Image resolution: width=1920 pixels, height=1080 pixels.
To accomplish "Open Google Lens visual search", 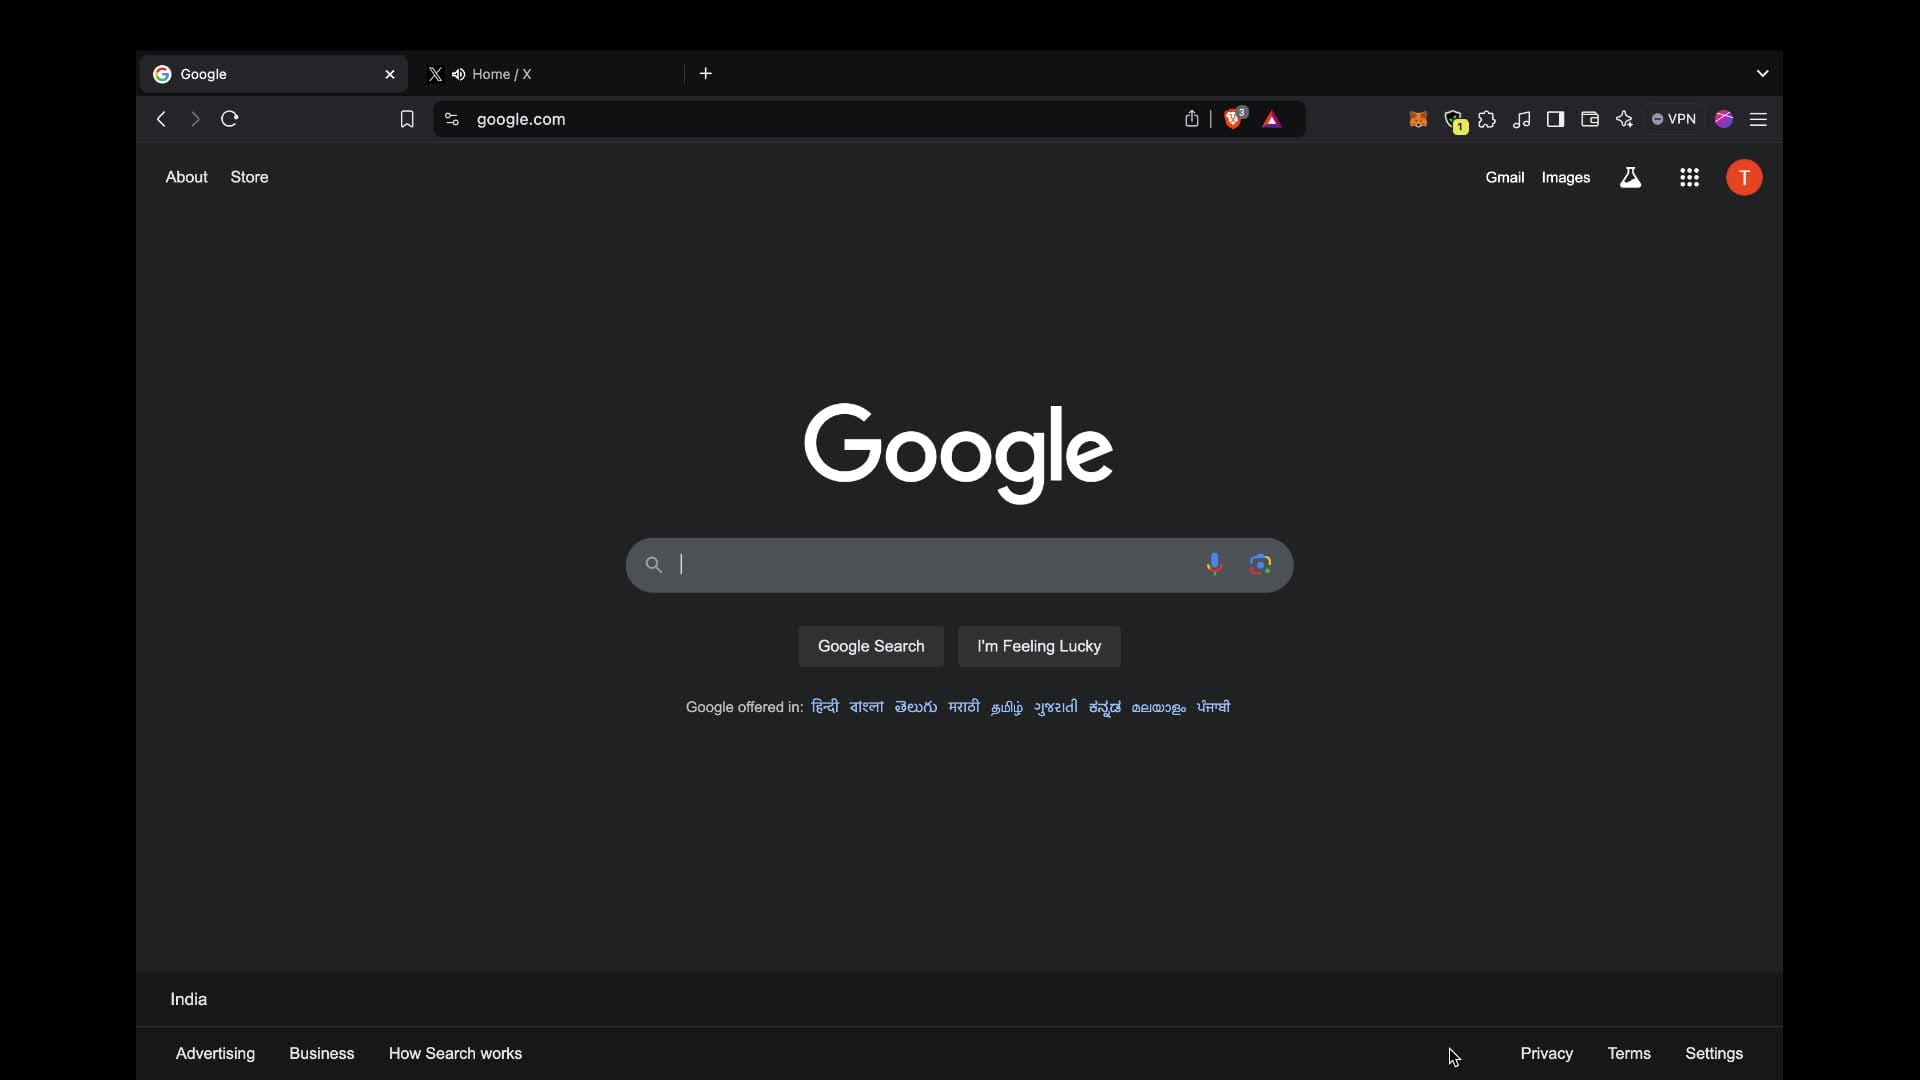I will point(1261,564).
